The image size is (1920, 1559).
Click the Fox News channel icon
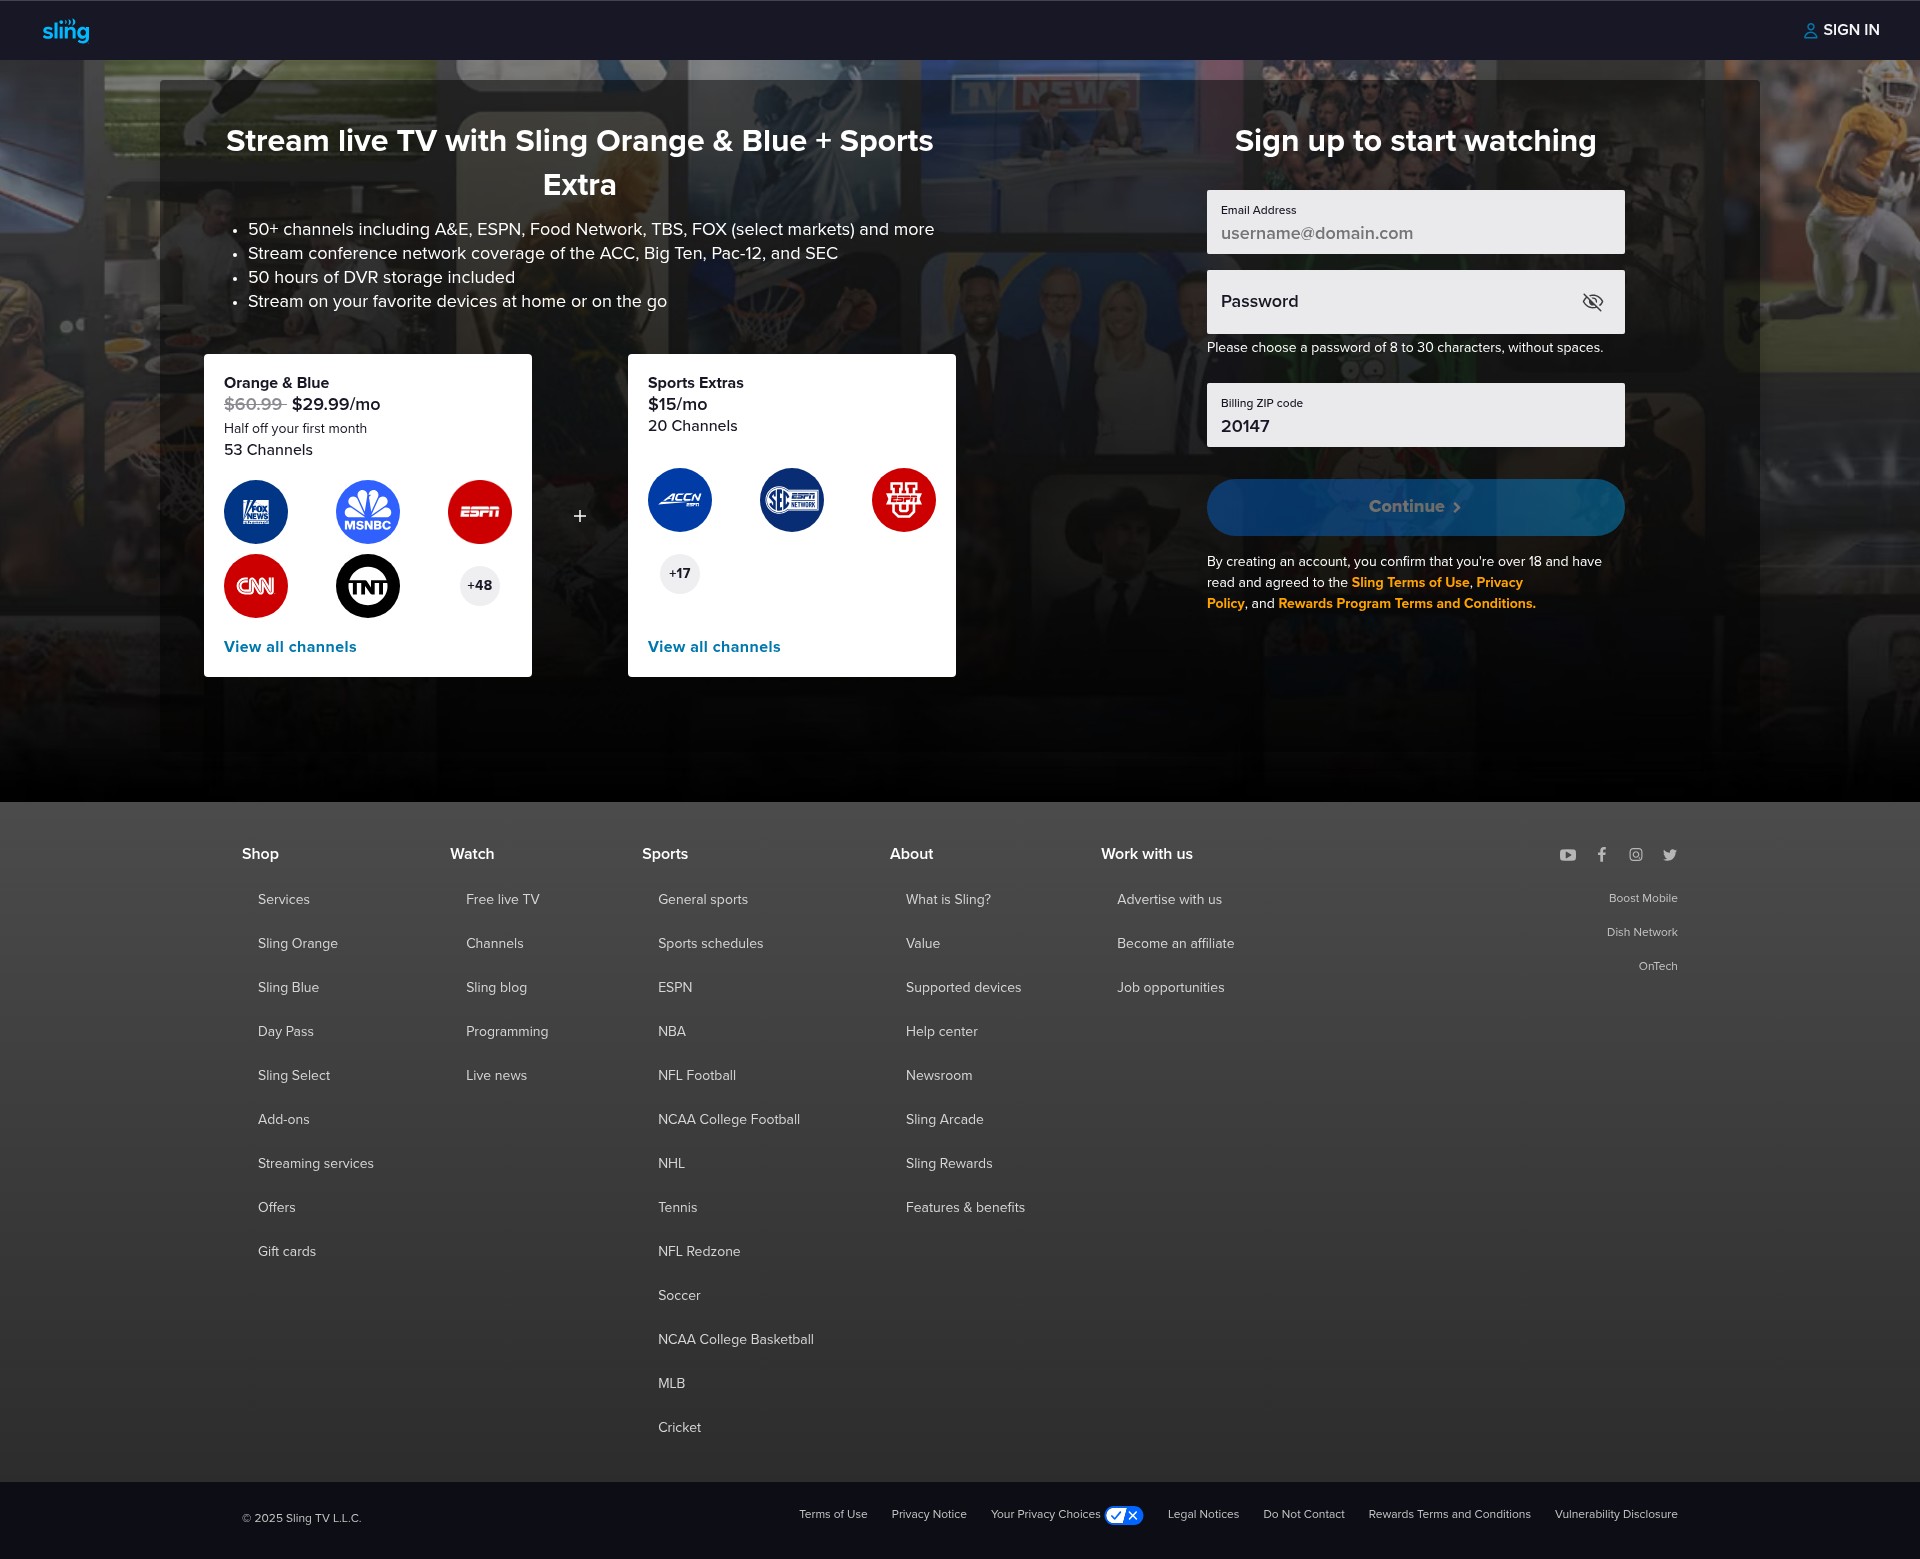(256, 512)
